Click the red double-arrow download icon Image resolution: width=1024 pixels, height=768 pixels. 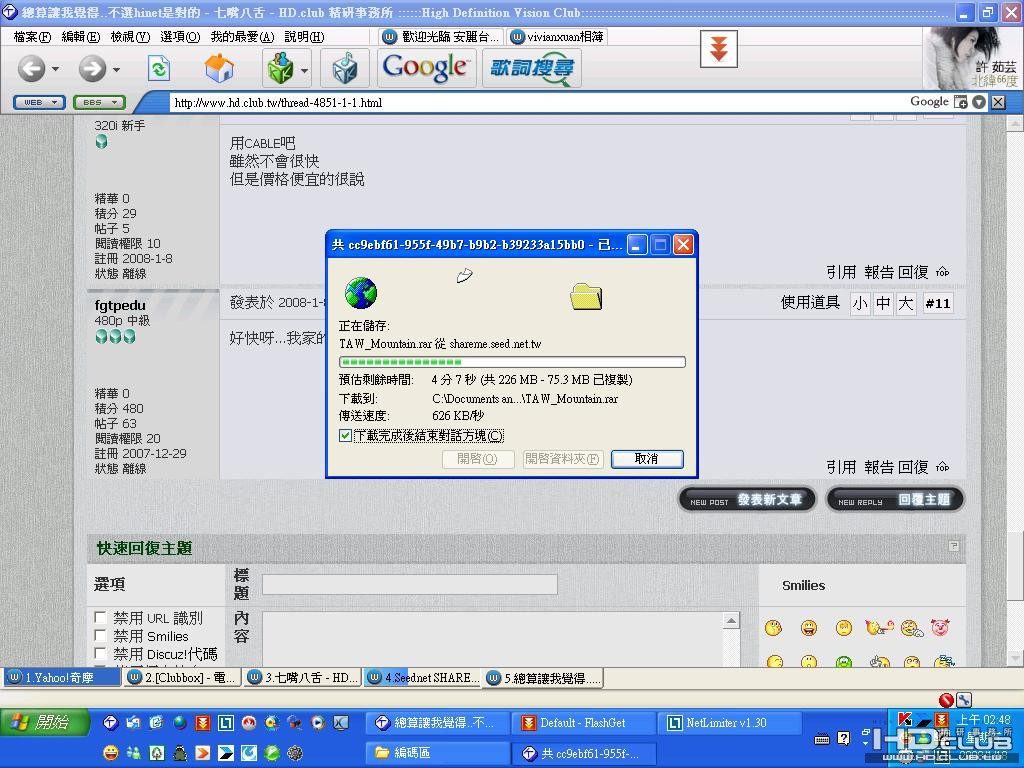(718, 49)
